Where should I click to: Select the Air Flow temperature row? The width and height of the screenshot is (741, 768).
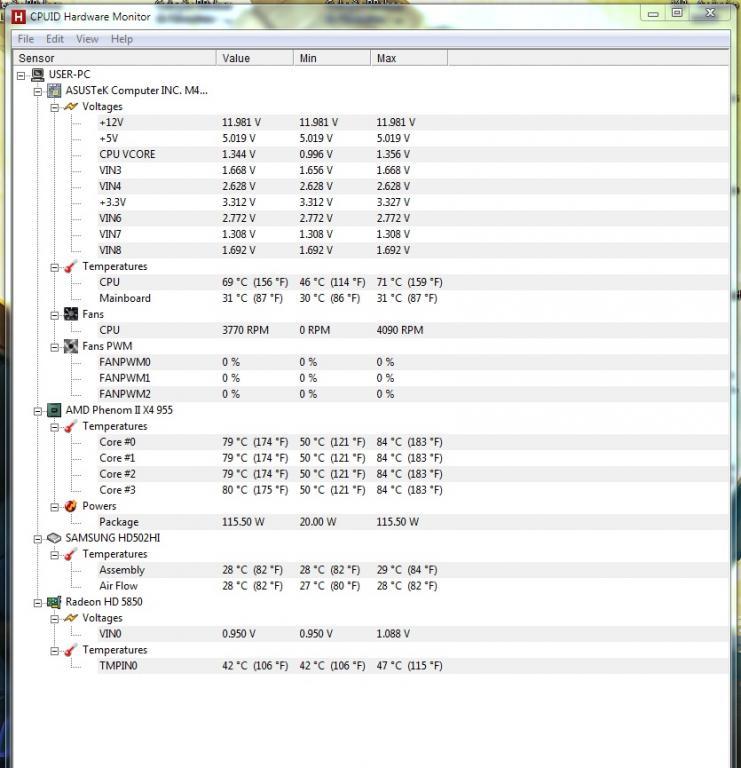(x=413, y=586)
